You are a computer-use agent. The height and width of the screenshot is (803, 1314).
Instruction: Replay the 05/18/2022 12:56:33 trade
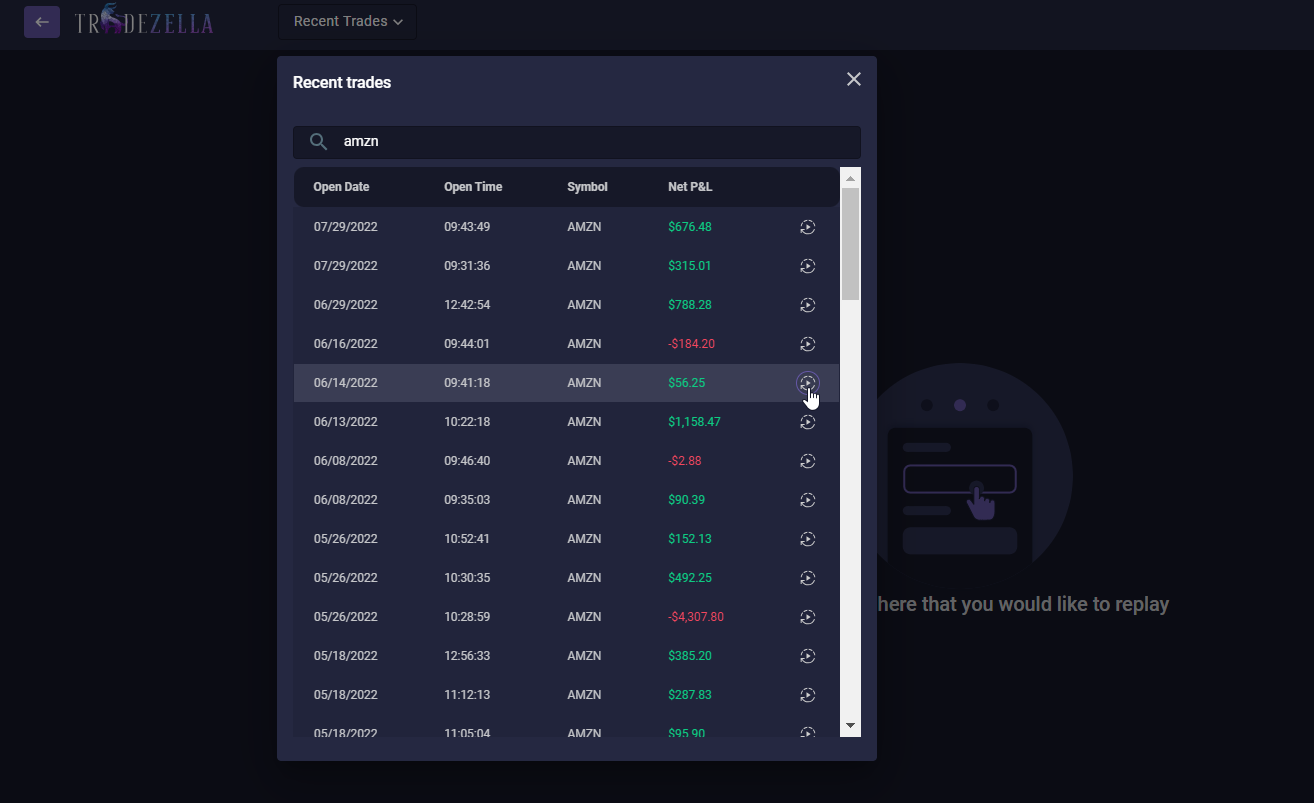[807, 656]
